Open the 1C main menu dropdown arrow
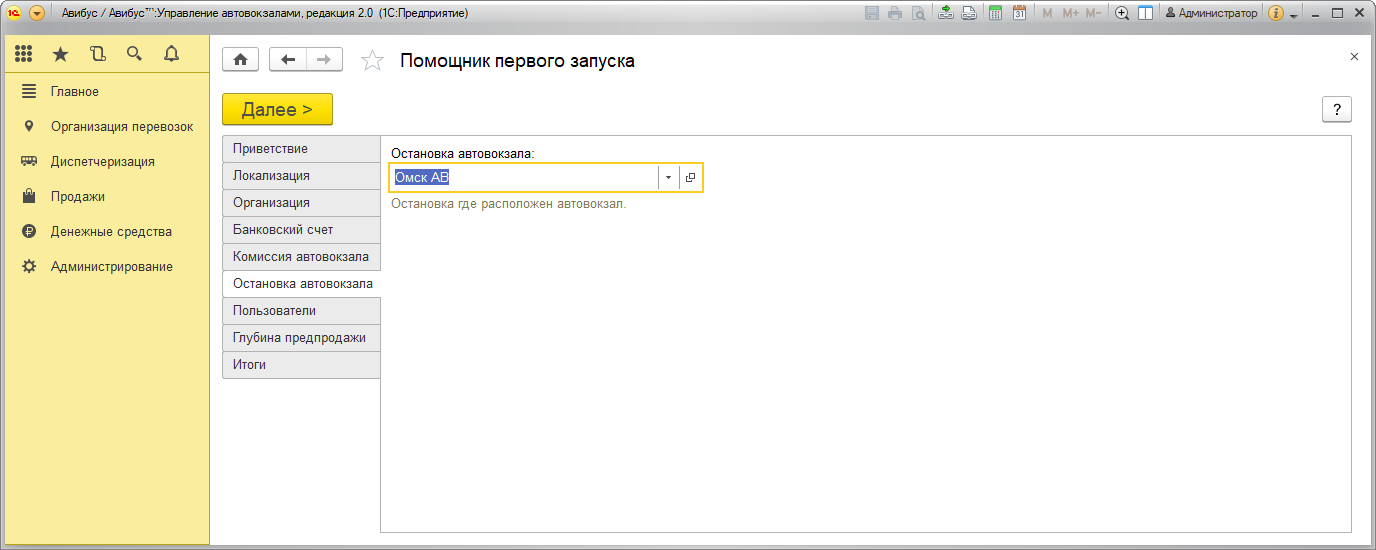Viewport: 1376px width, 550px height. click(x=37, y=13)
